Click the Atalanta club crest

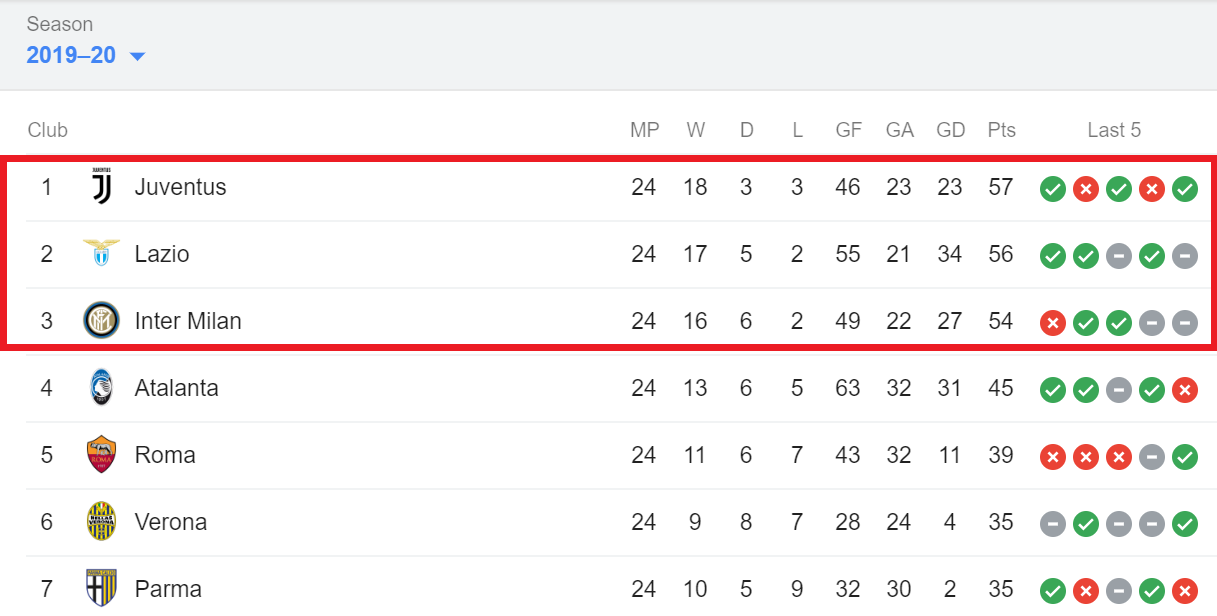[101, 388]
